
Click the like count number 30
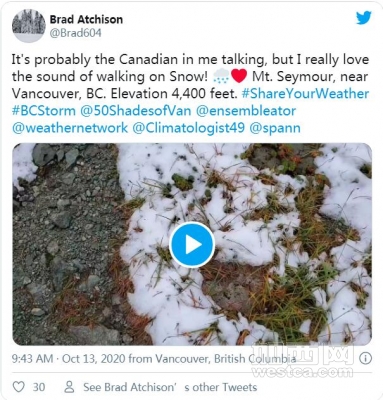click(39, 387)
